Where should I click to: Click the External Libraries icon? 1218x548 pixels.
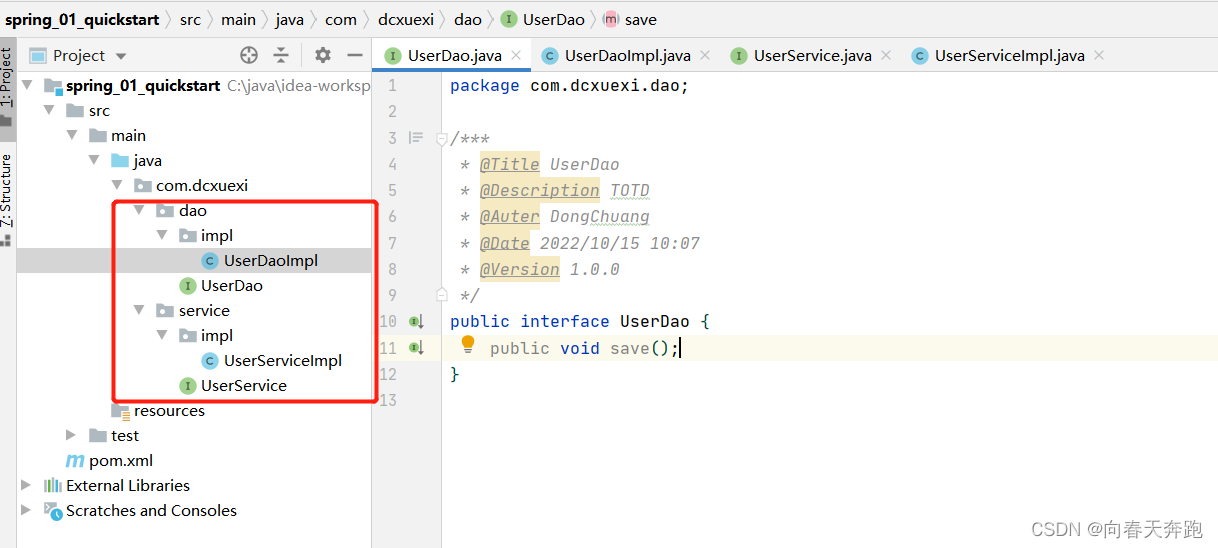click(x=53, y=486)
